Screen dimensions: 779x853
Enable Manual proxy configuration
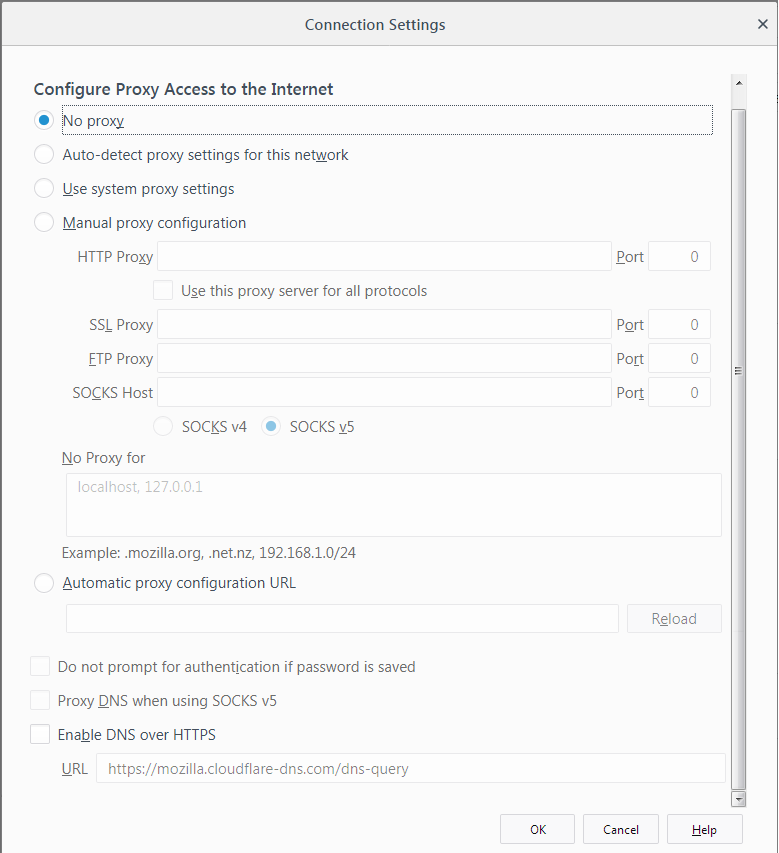(x=43, y=222)
